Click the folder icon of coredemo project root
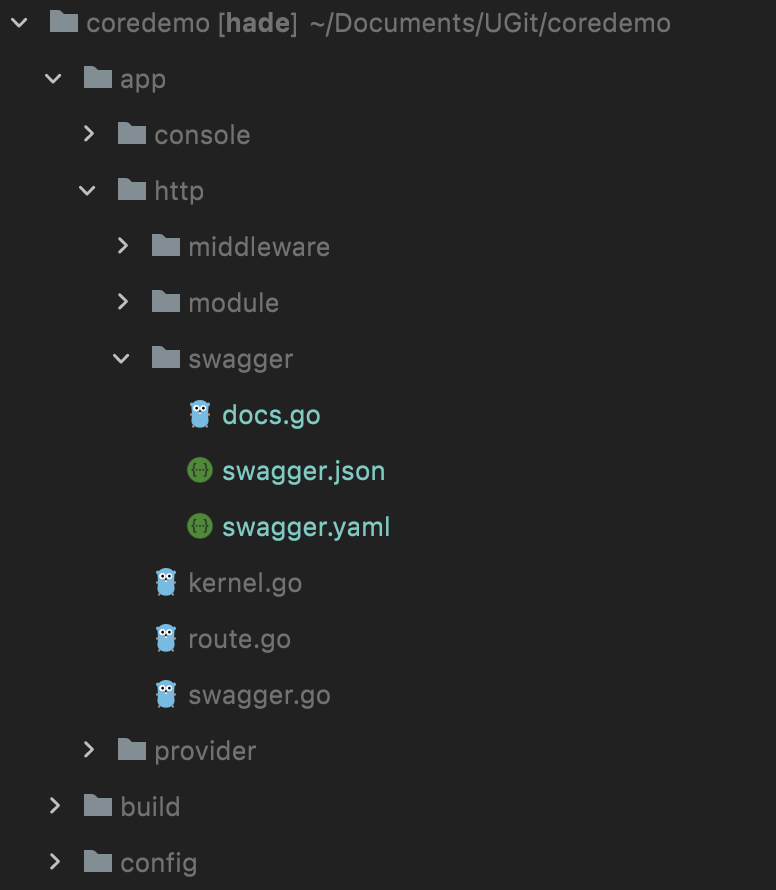Screen dimensions: 776x890 click(64, 22)
